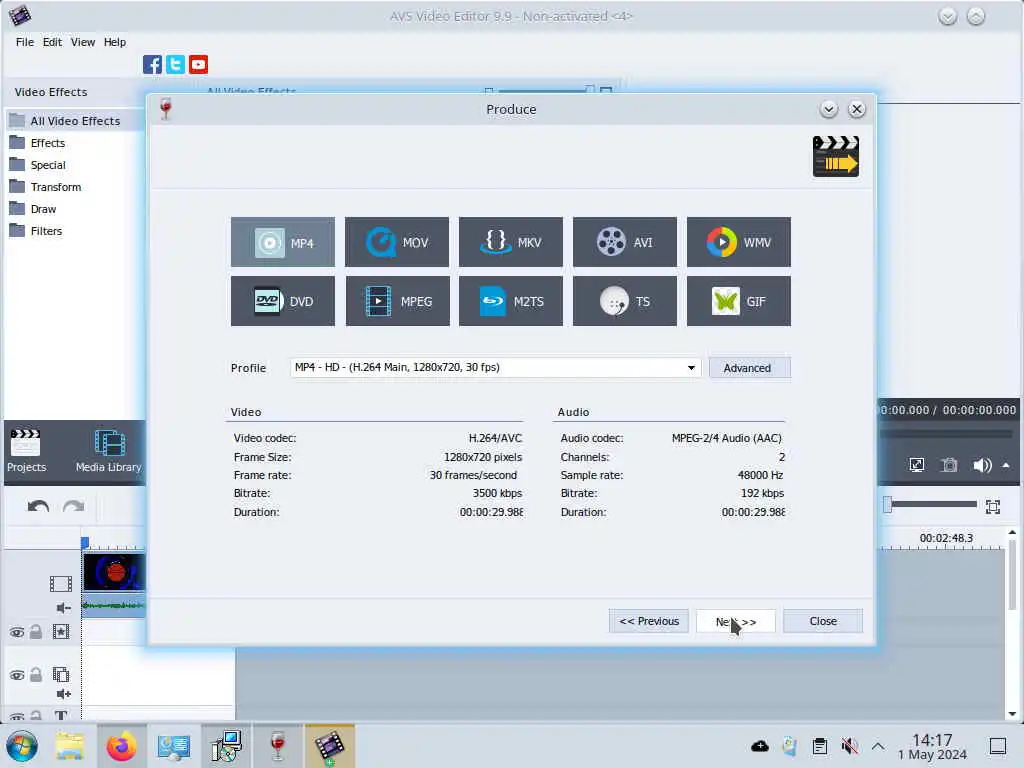The image size is (1024, 768).
Task: Toggle lock on overlay track
Action: 36,675
